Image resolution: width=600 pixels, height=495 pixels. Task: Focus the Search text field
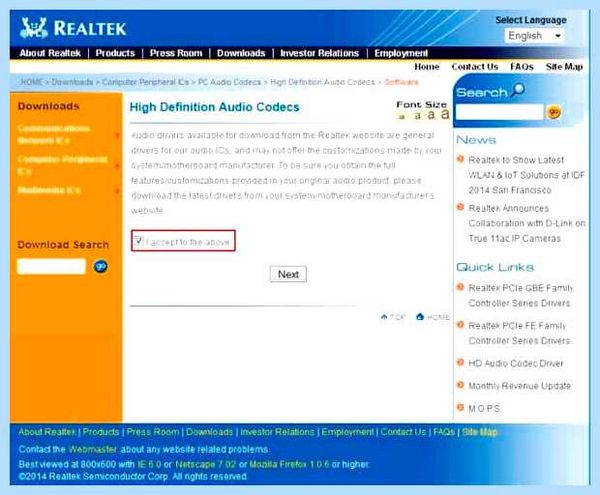(x=499, y=112)
